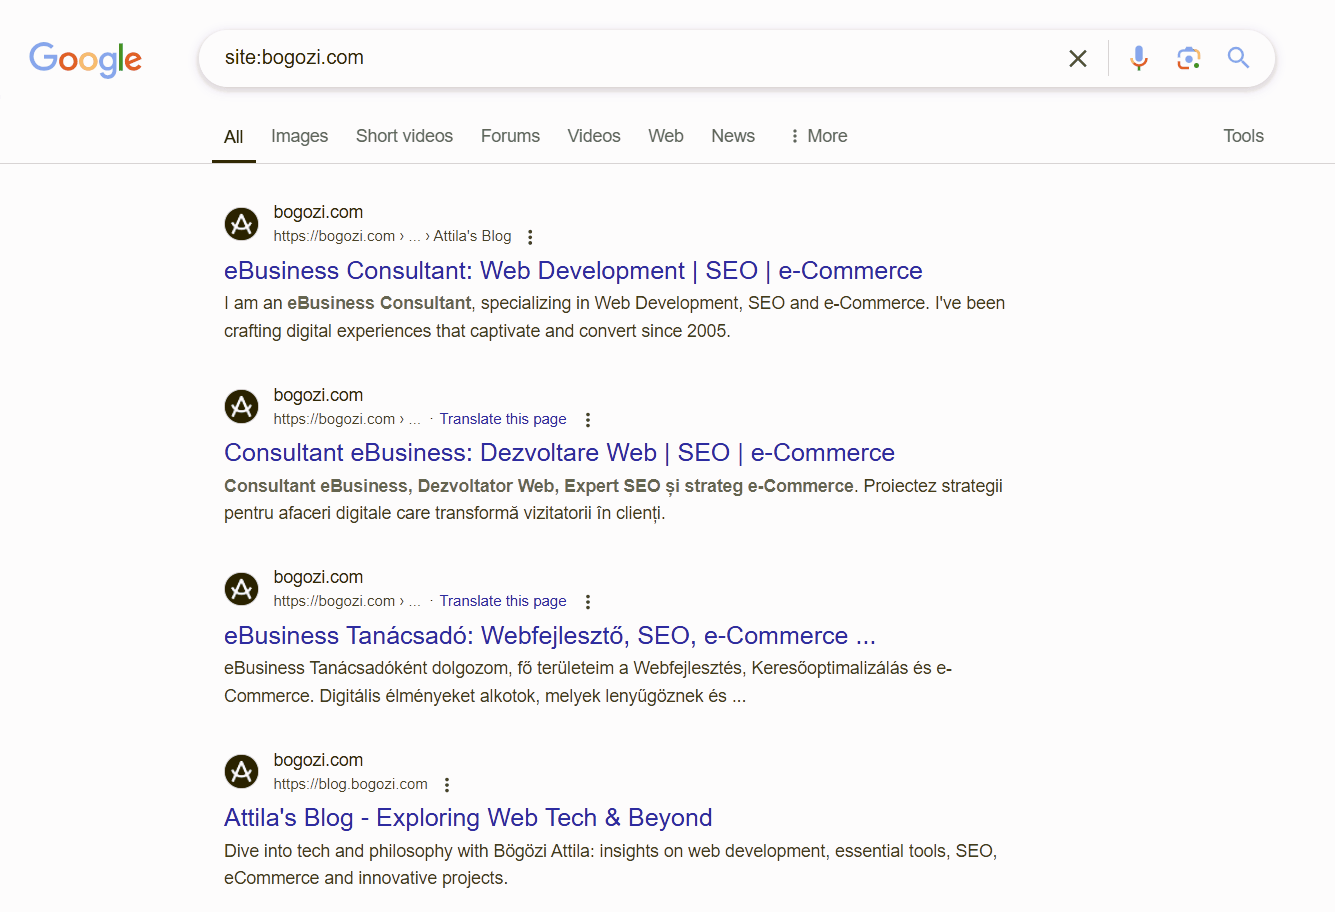Open the Short videos tab

(x=404, y=136)
